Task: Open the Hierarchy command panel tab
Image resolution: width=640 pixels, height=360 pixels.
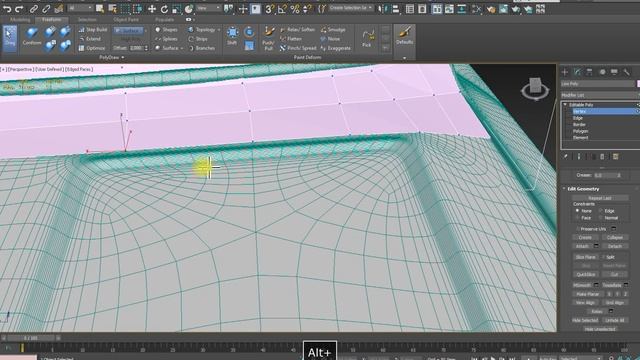Action: coord(589,72)
